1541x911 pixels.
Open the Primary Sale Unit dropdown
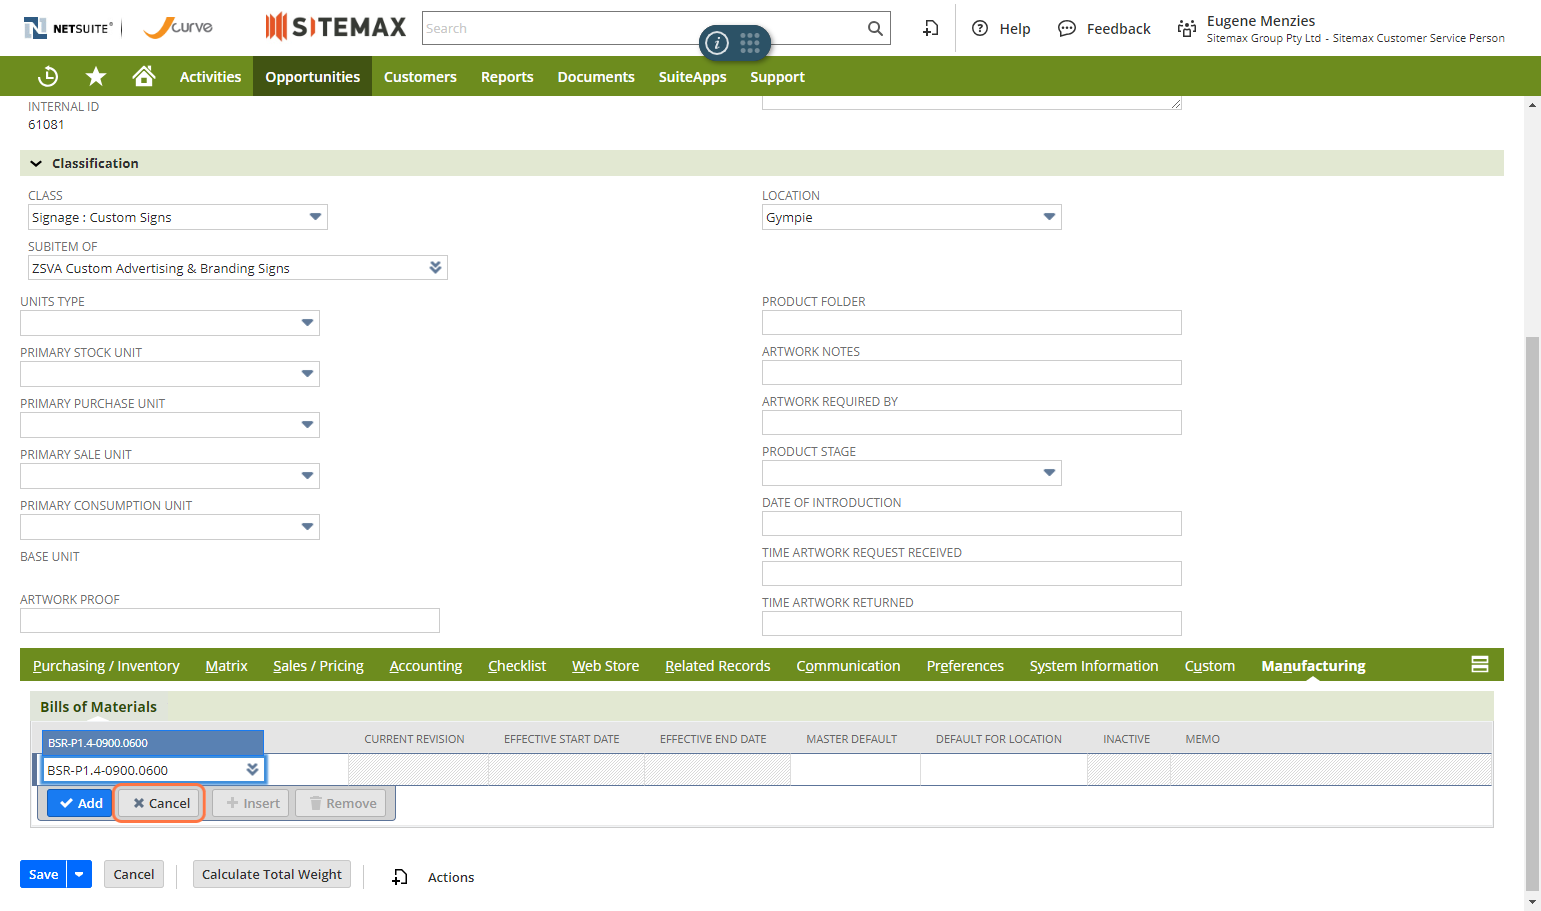(x=307, y=476)
